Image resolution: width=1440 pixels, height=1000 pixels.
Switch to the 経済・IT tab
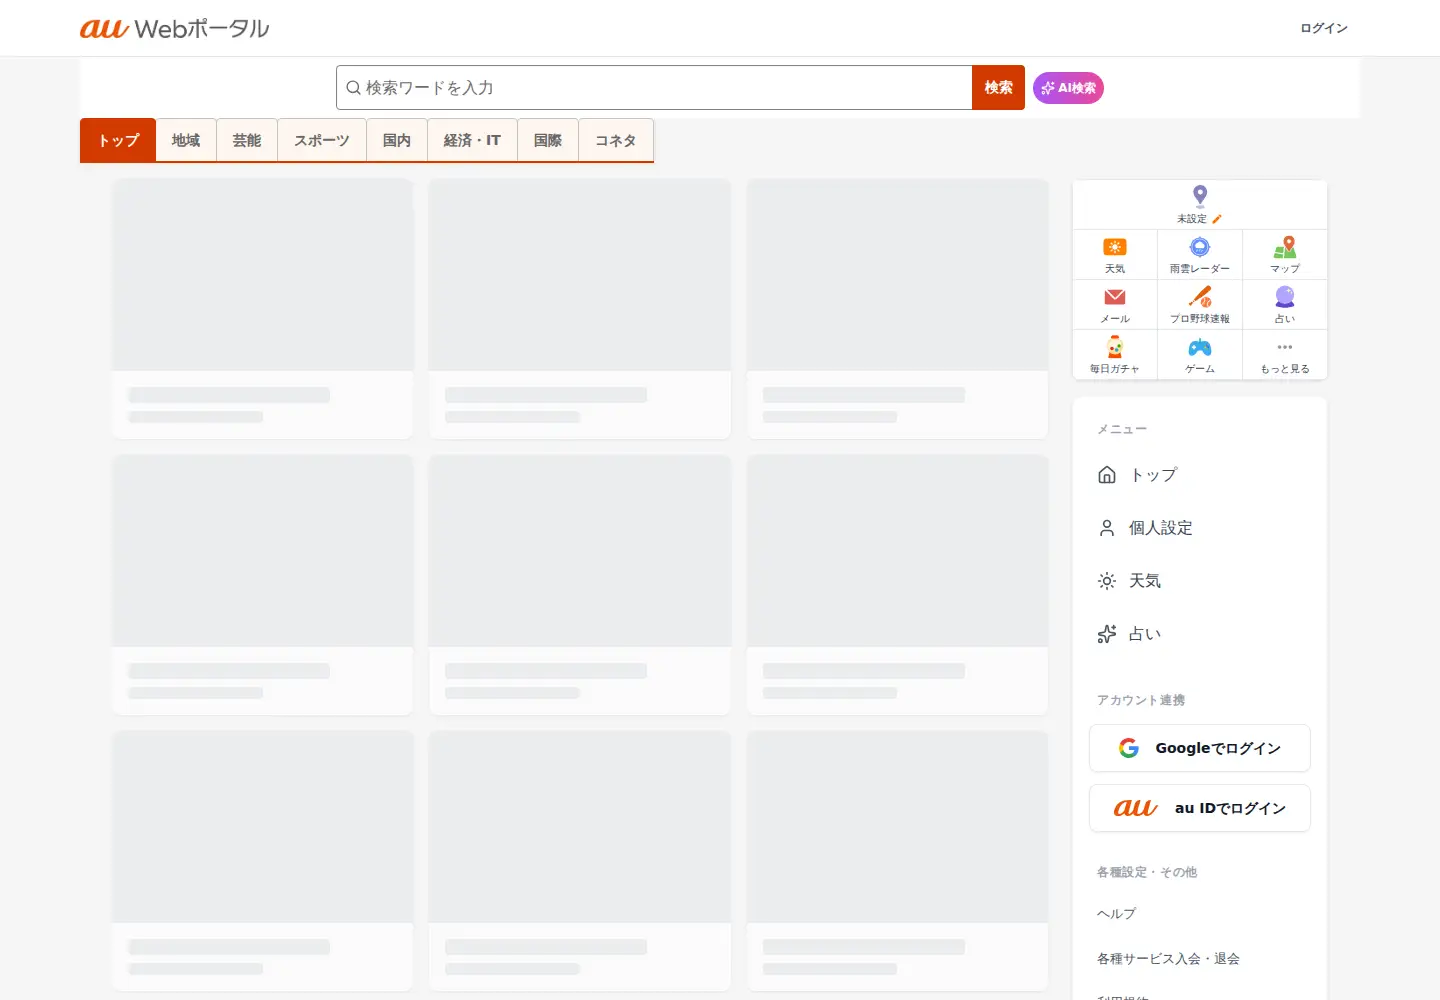(472, 140)
